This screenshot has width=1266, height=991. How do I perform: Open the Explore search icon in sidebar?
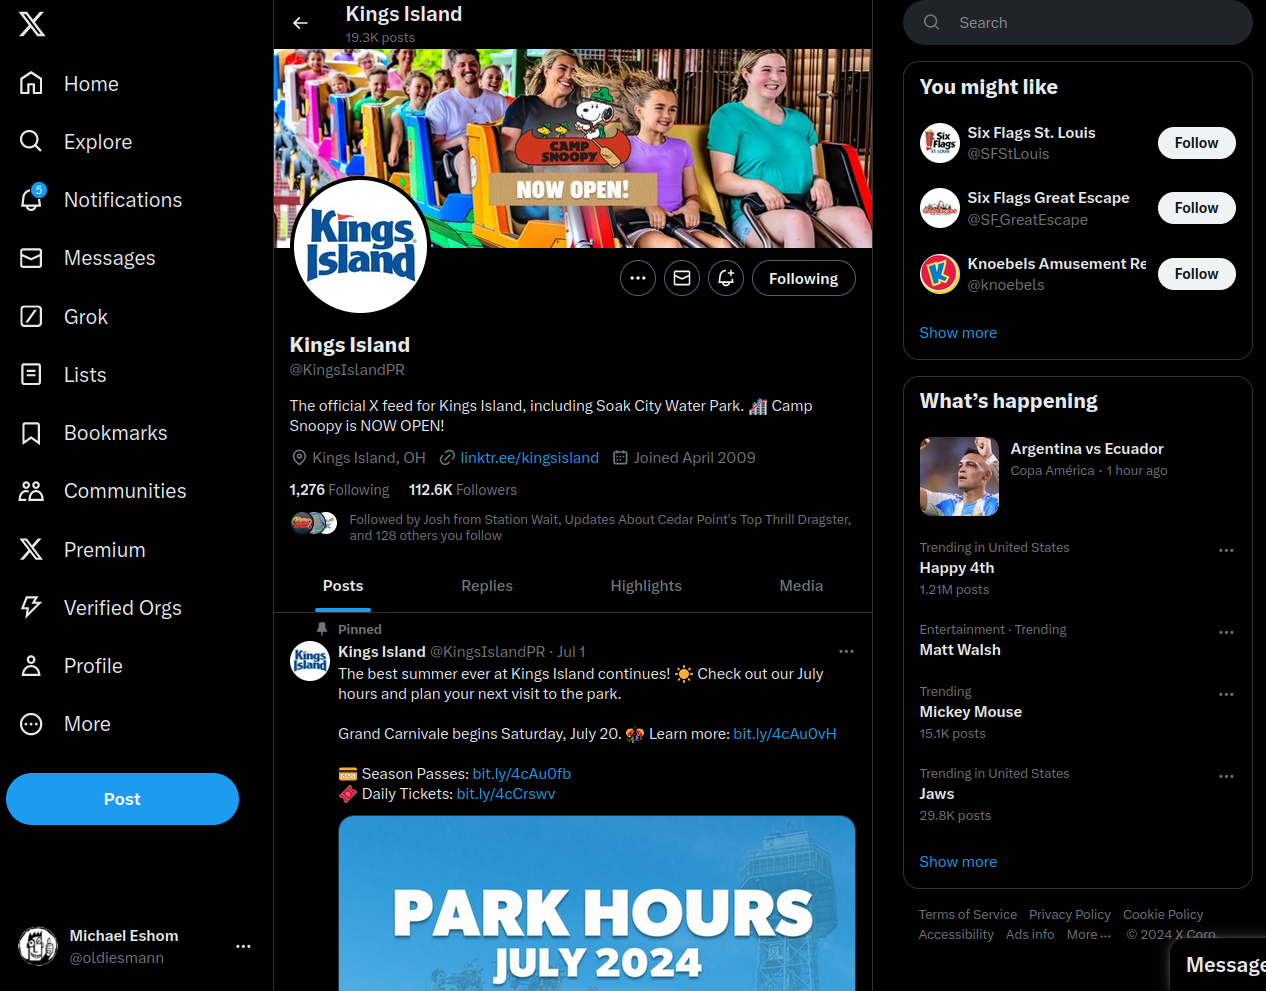(x=31, y=142)
